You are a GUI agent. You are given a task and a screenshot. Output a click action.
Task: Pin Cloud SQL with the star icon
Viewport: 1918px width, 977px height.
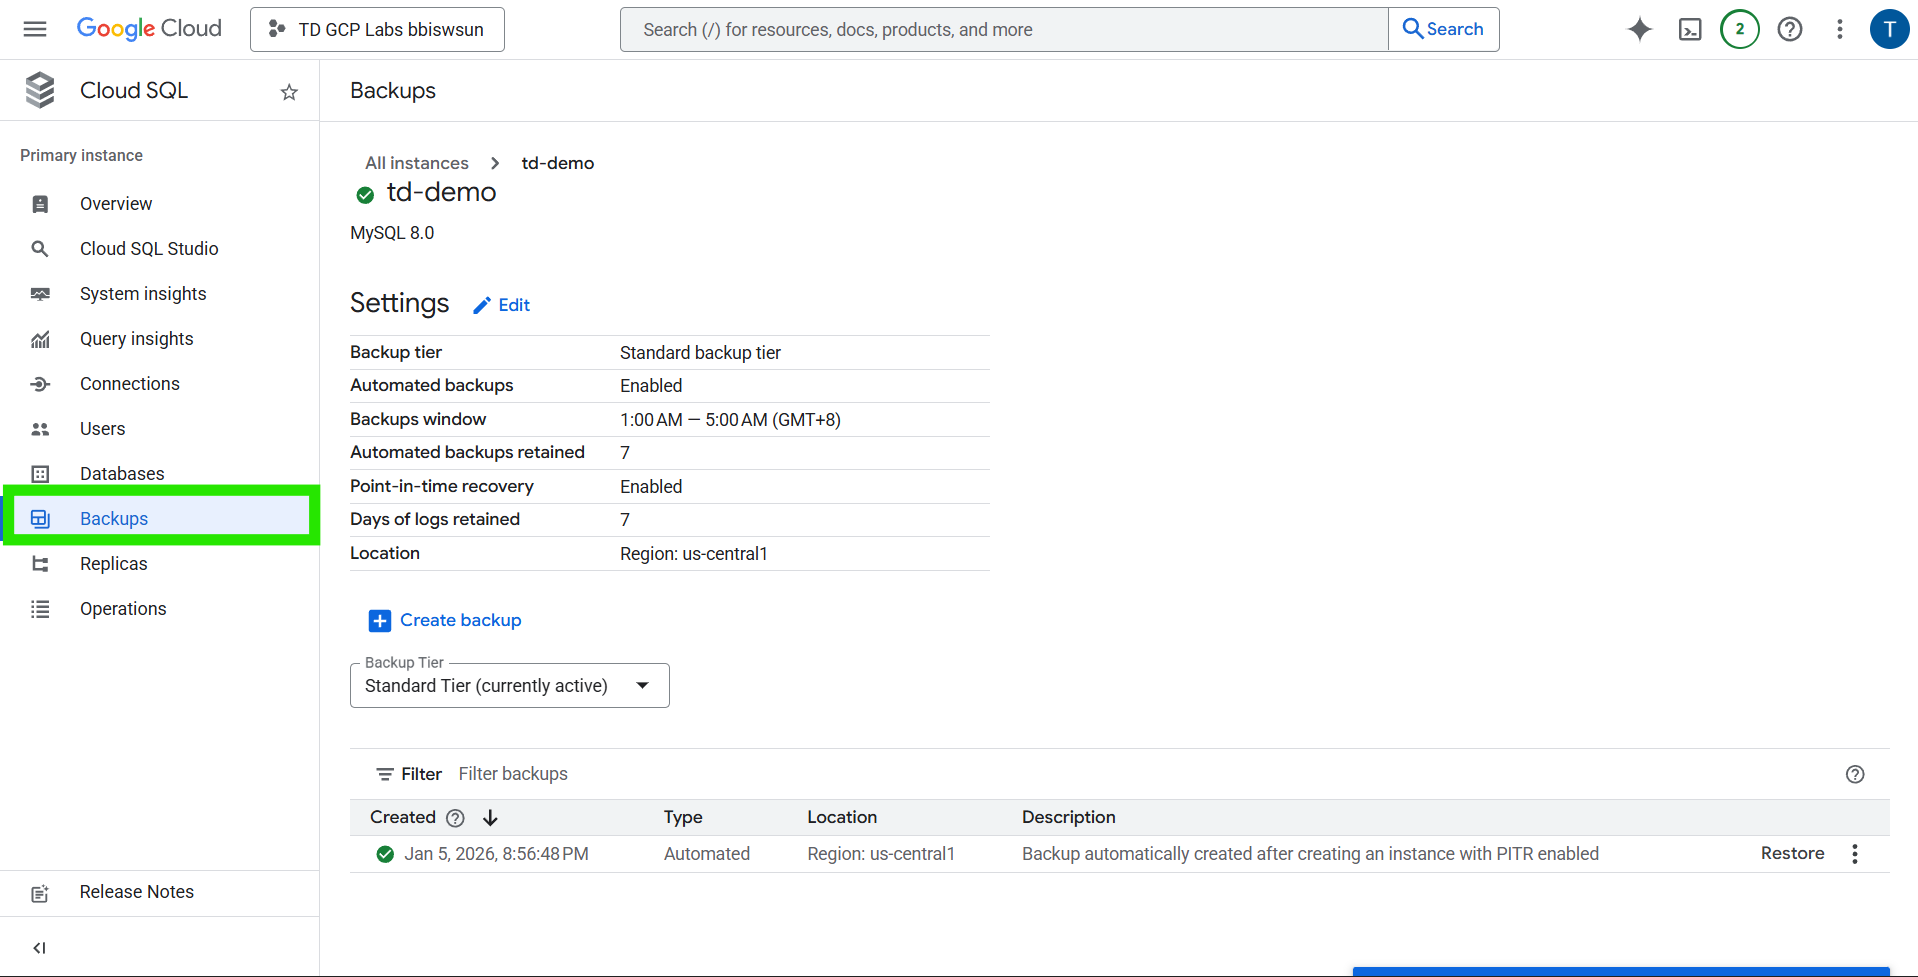[289, 92]
